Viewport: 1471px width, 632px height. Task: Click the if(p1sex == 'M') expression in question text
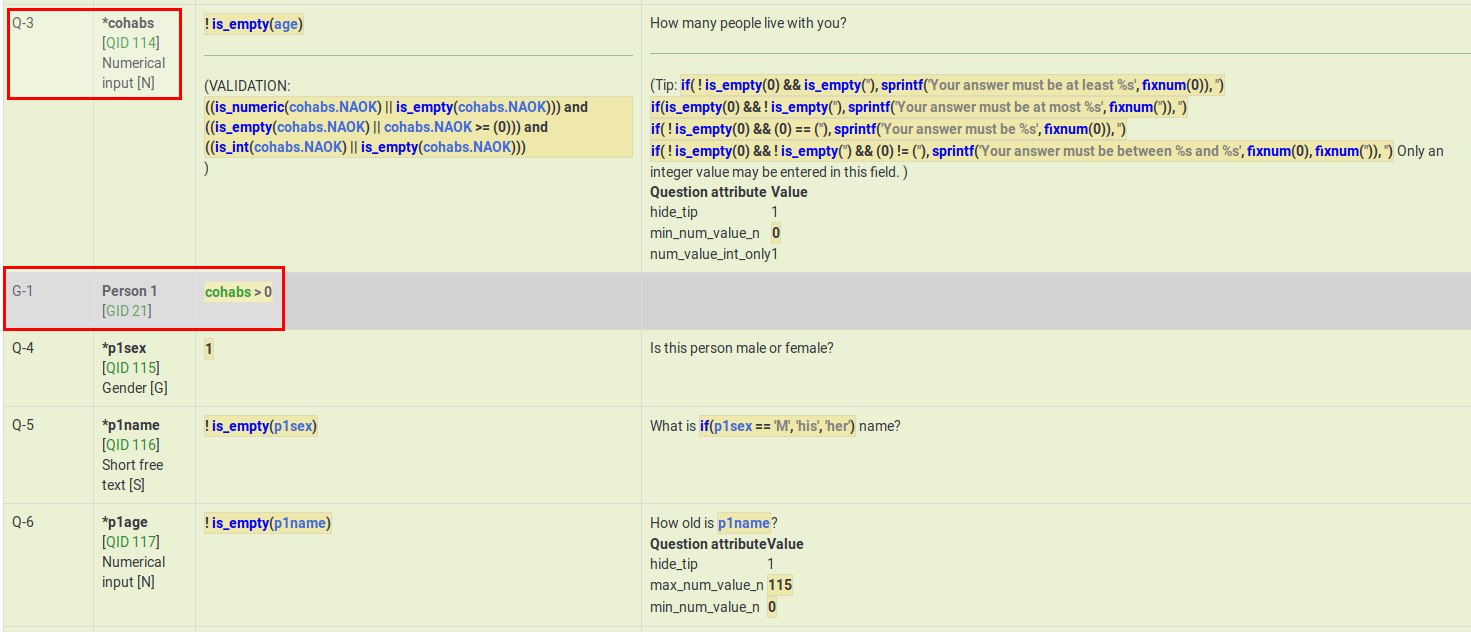[x=777, y=426]
